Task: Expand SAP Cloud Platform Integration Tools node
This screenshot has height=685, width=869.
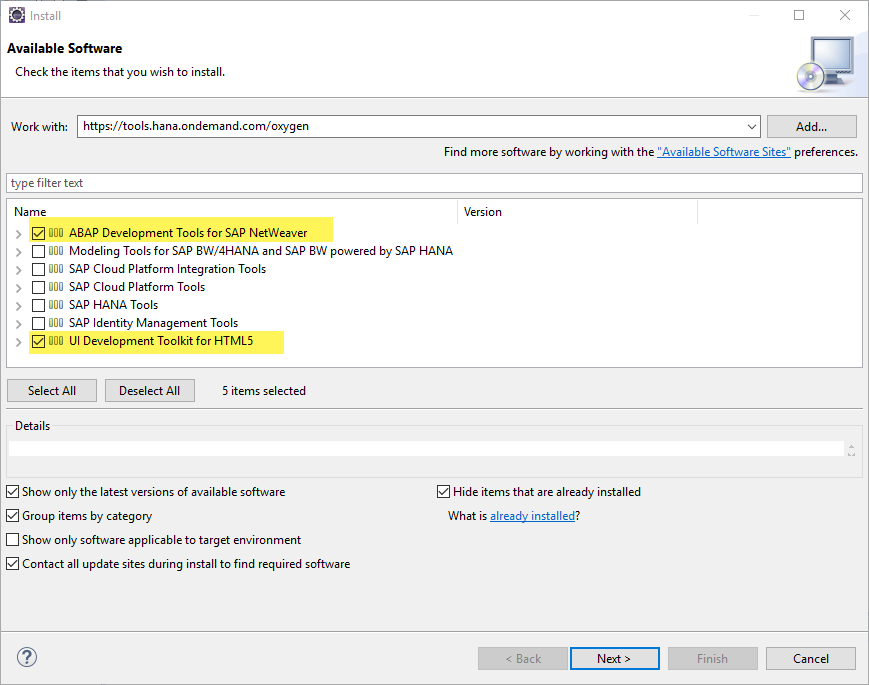Action: click(x=18, y=270)
